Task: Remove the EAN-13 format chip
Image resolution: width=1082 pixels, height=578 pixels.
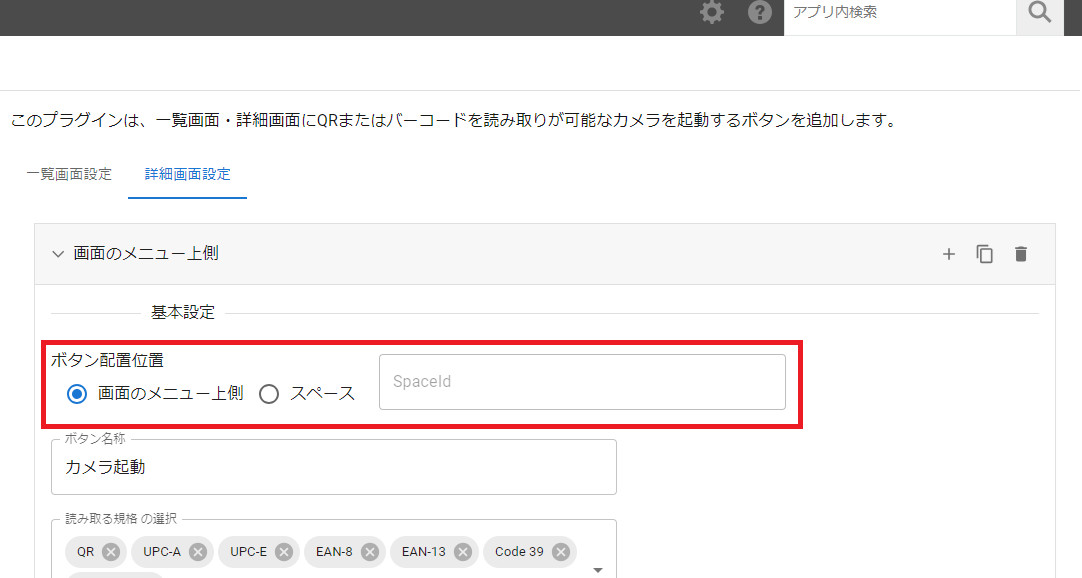Action: pos(462,551)
